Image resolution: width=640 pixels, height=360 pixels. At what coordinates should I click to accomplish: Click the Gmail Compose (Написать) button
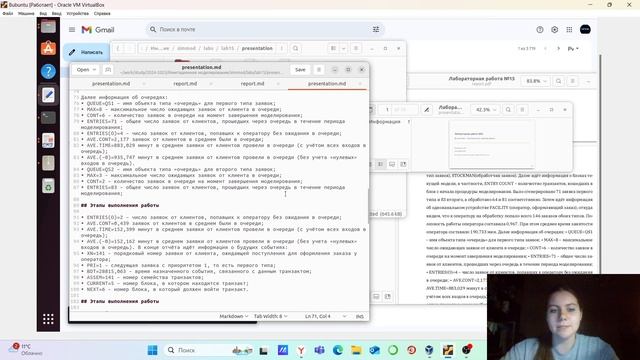(x=87, y=52)
